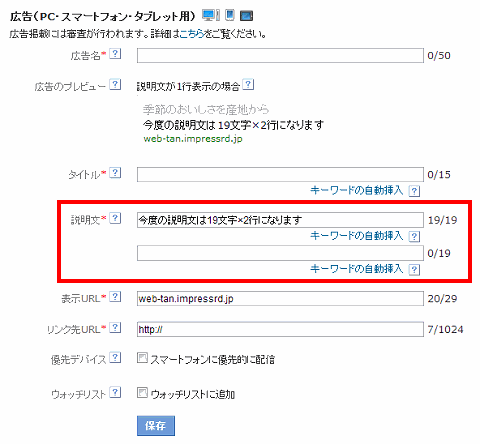Viewport: 480px width, 444px height.
Task: Click first 説明文 field containing 今度の説明文
Action: (x=280, y=220)
